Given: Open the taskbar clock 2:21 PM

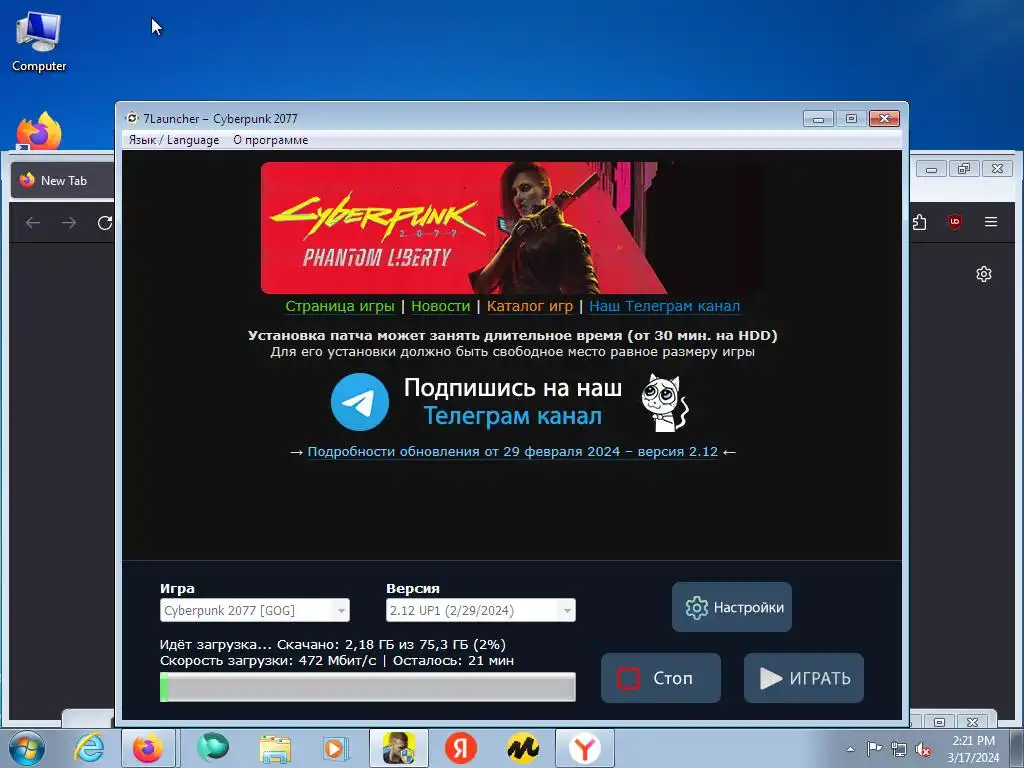Looking at the screenshot, I should click(973, 749).
